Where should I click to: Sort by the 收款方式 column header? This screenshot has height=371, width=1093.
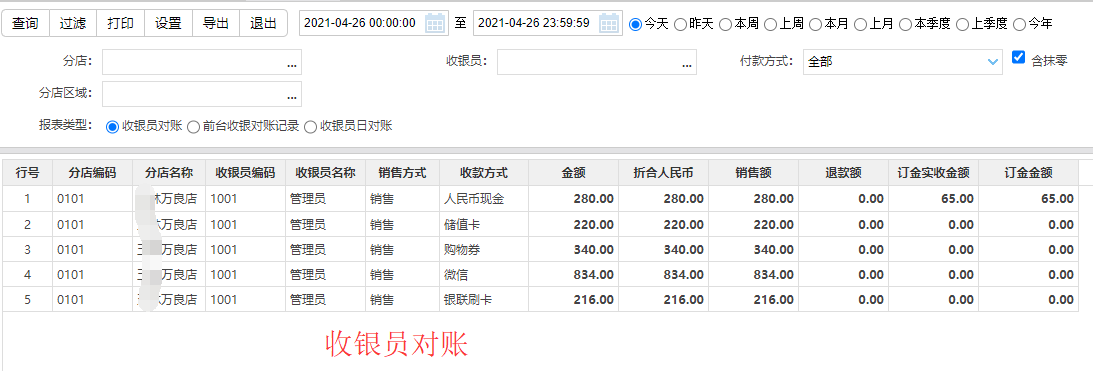click(484, 172)
